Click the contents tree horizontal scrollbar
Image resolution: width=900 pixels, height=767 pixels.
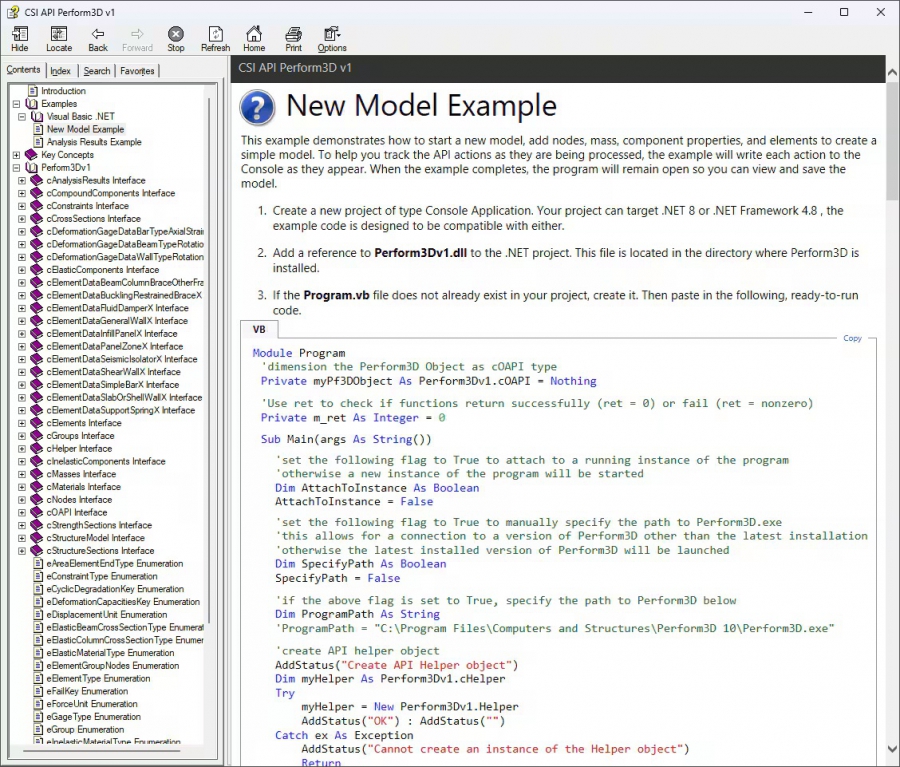pyautogui.click(x=102, y=750)
